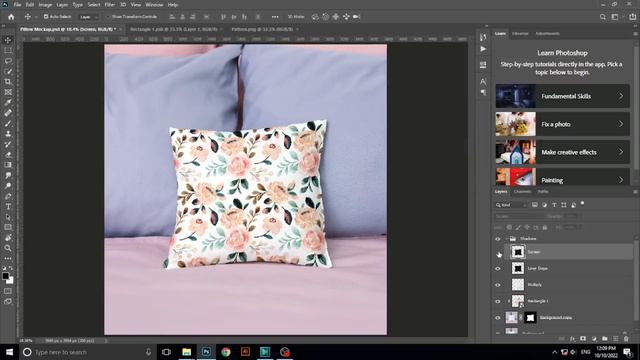Hide the Multiply layer

pyautogui.click(x=498, y=285)
